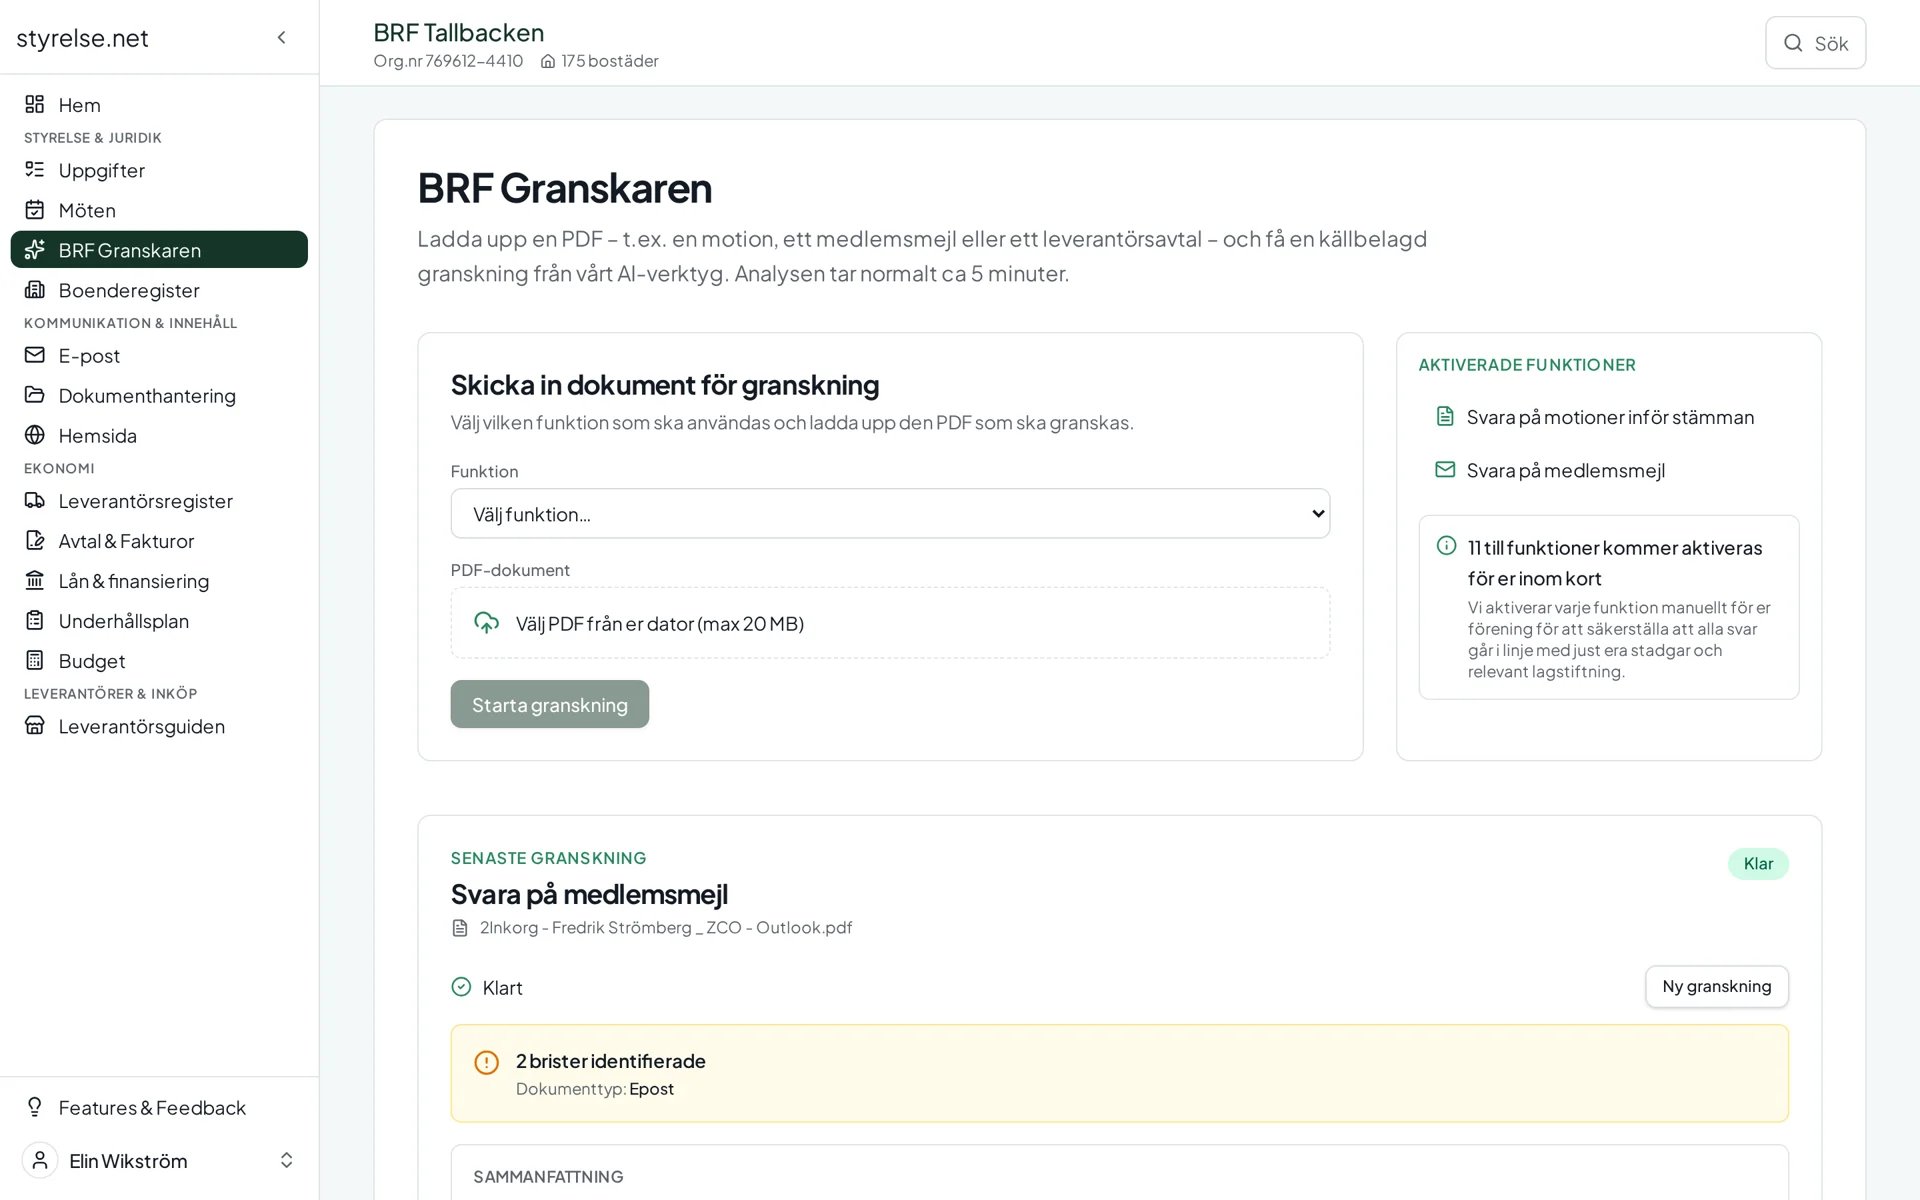Click the warning icon in brister banner
This screenshot has width=1920, height=1200.
click(486, 1062)
